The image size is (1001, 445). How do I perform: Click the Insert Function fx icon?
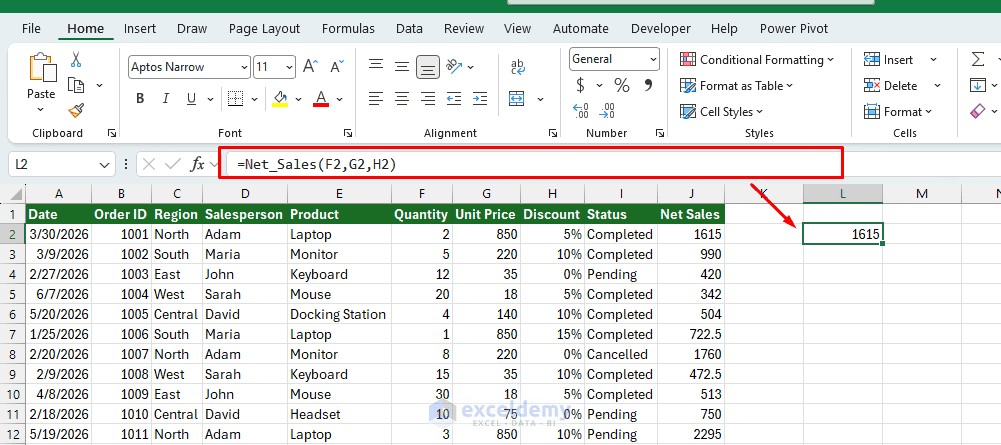point(198,164)
